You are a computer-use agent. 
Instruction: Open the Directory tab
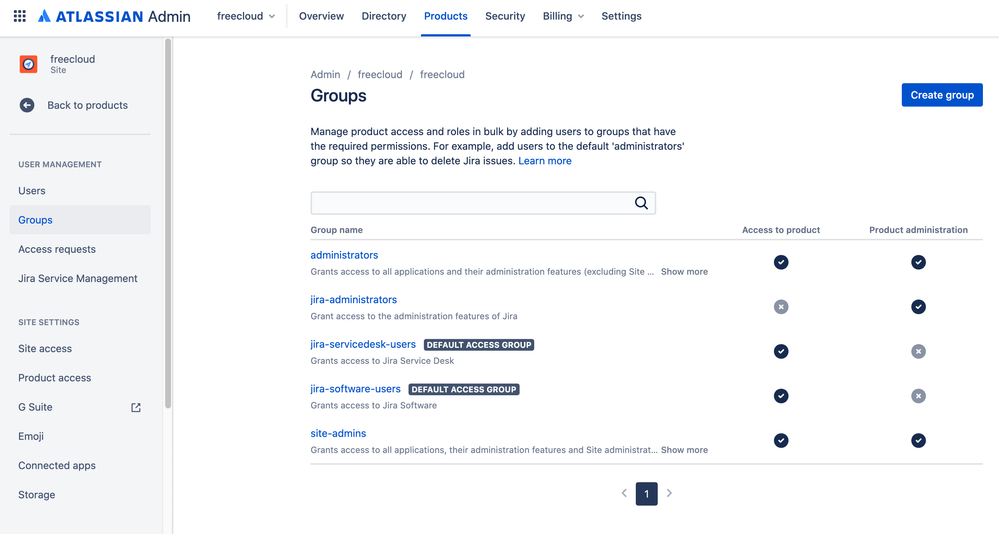click(384, 16)
